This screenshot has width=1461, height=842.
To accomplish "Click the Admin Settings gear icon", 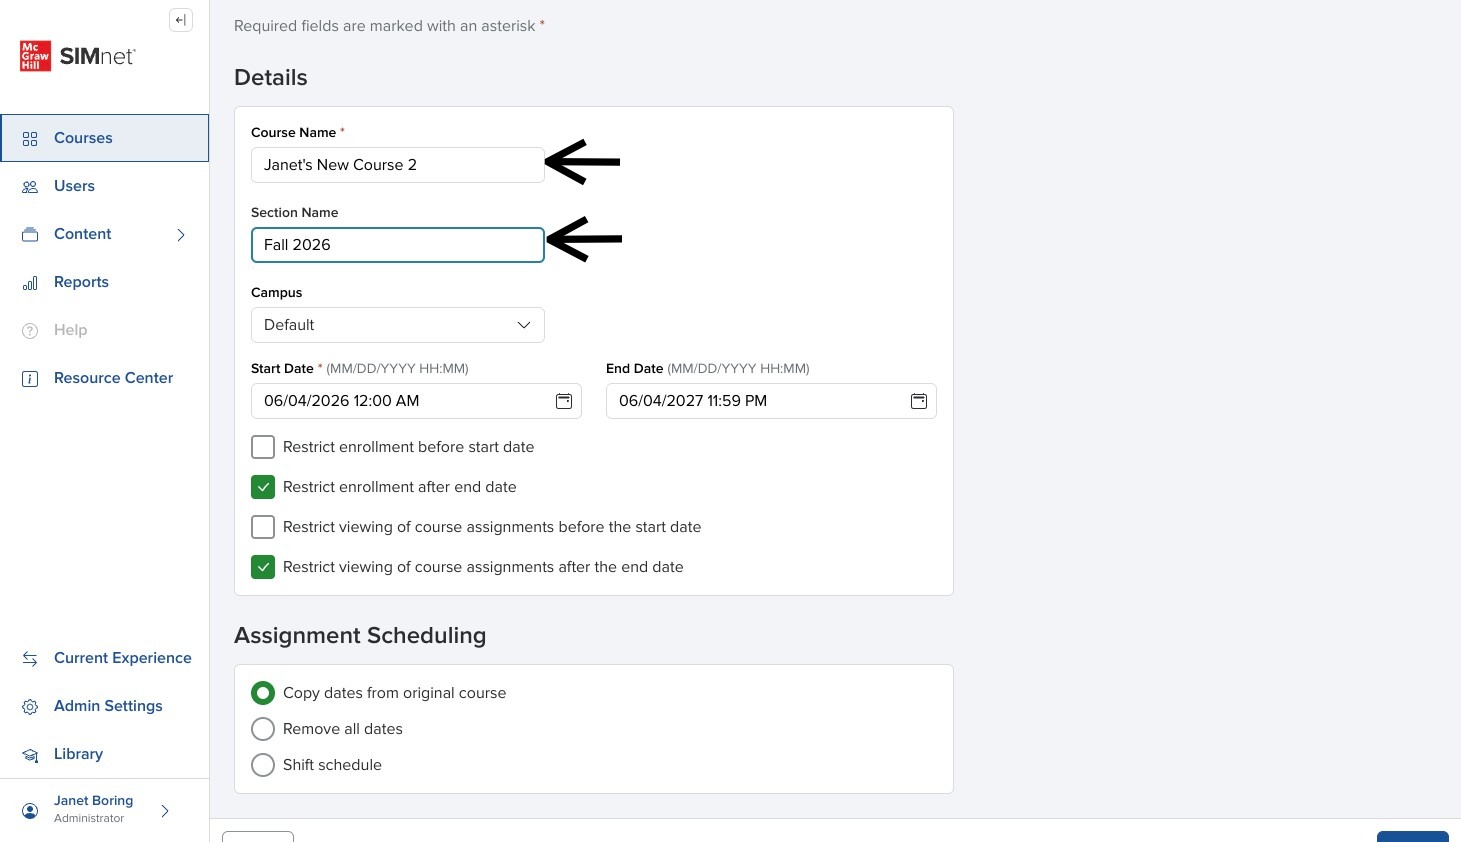I will click(30, 707).
